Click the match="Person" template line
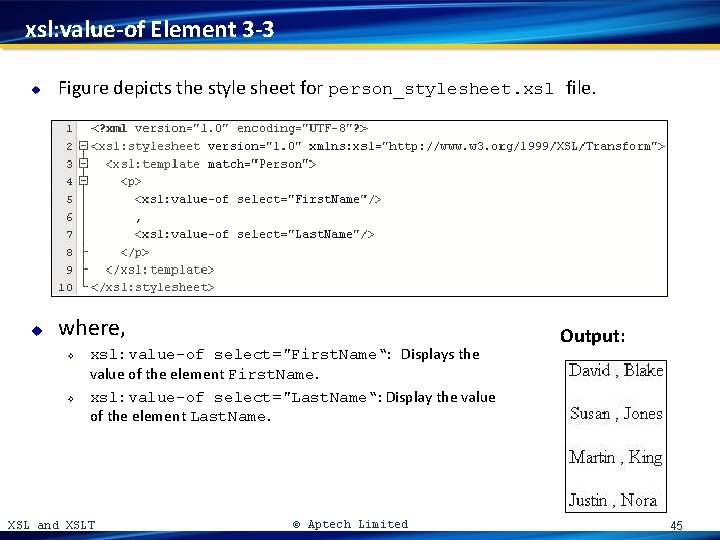 [211, 164]
